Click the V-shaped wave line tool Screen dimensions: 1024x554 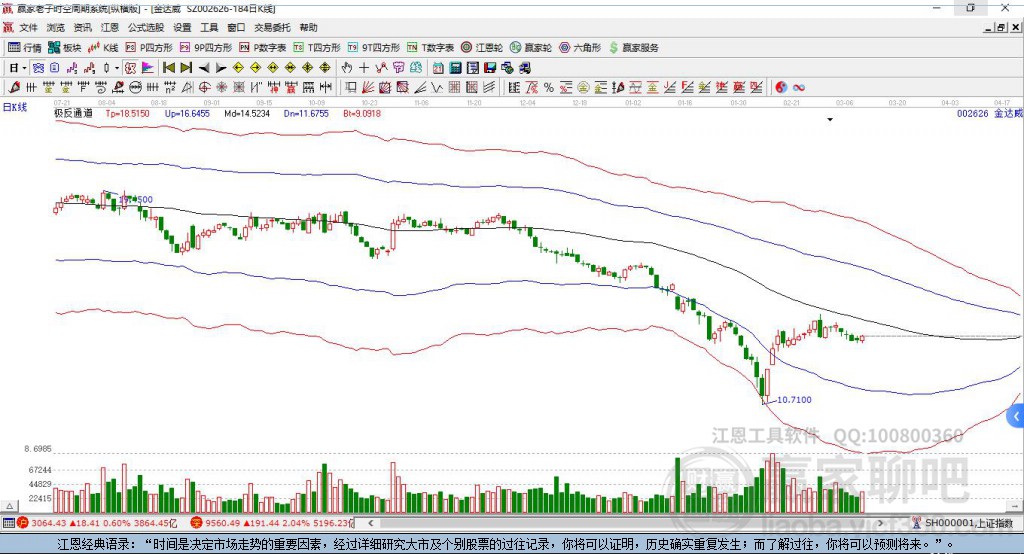tap(436, 87)
